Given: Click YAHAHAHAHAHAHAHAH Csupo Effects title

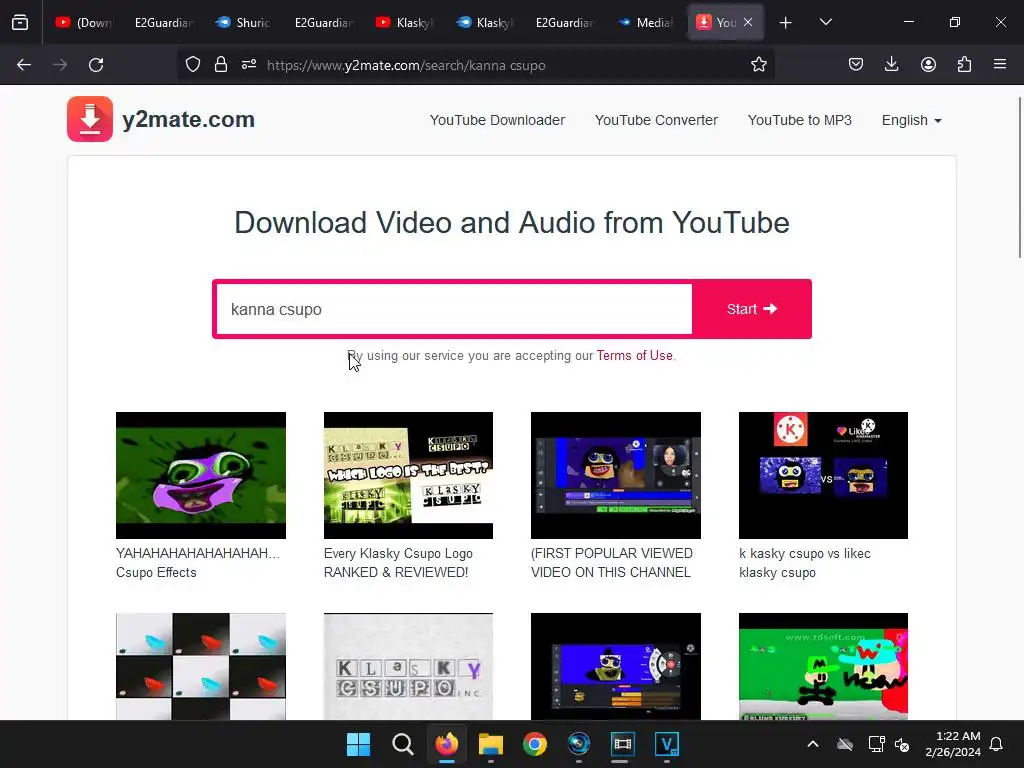Looking at the screenshot, I should coord(198,562).
